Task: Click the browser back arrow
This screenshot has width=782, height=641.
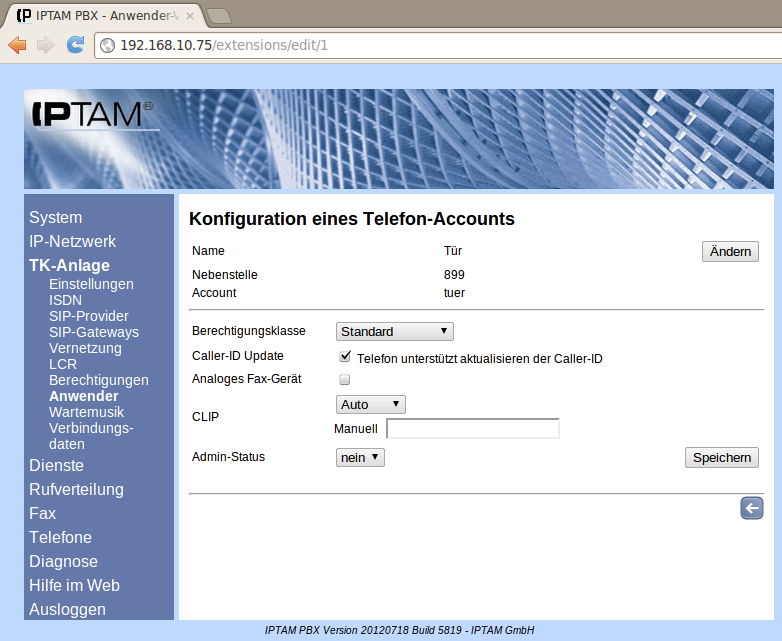Action: point(18,45)
